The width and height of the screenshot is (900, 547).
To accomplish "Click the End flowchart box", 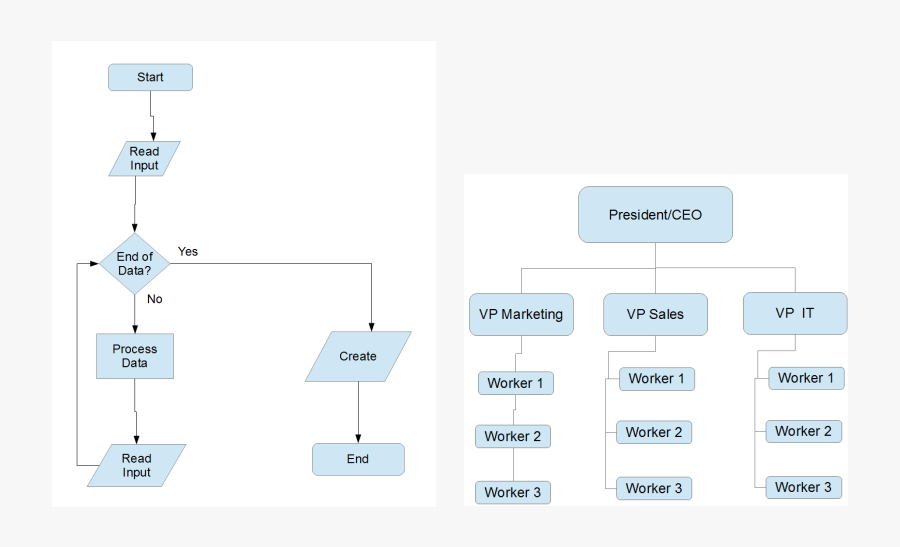I will coord(358,459).
